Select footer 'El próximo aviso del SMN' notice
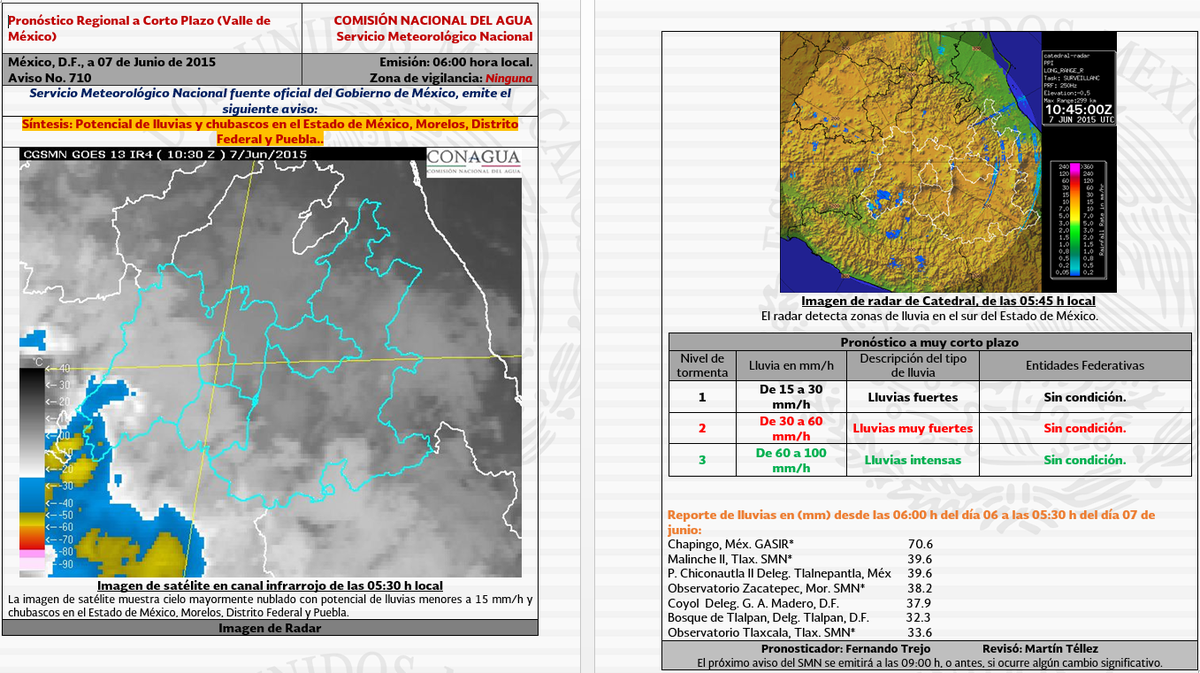 click(929, 663)
